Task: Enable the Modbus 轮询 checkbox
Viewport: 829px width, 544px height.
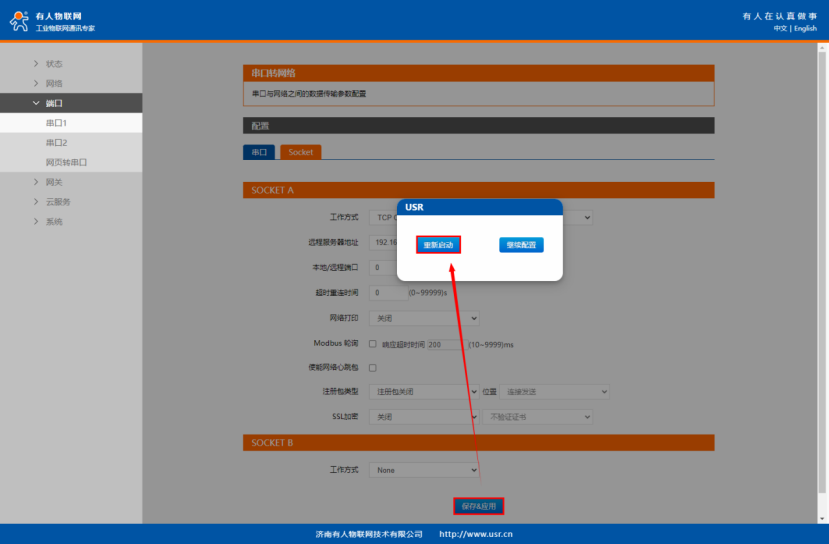Action: 373,344
